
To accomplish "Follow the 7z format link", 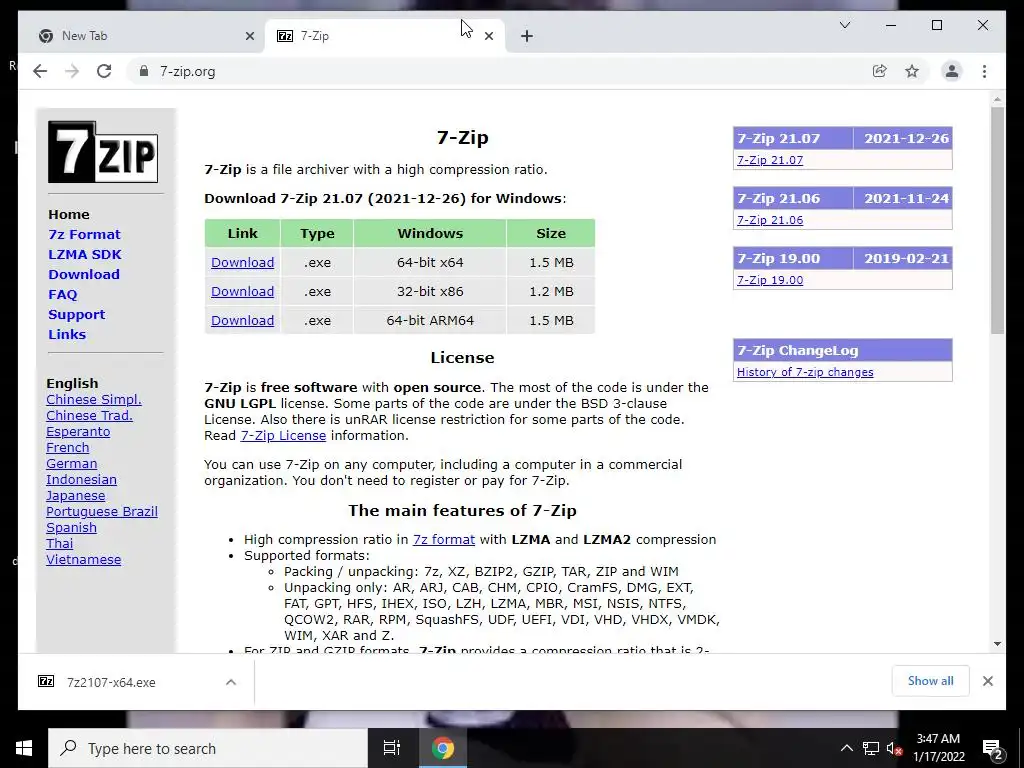I will click(x=443, y=539).
